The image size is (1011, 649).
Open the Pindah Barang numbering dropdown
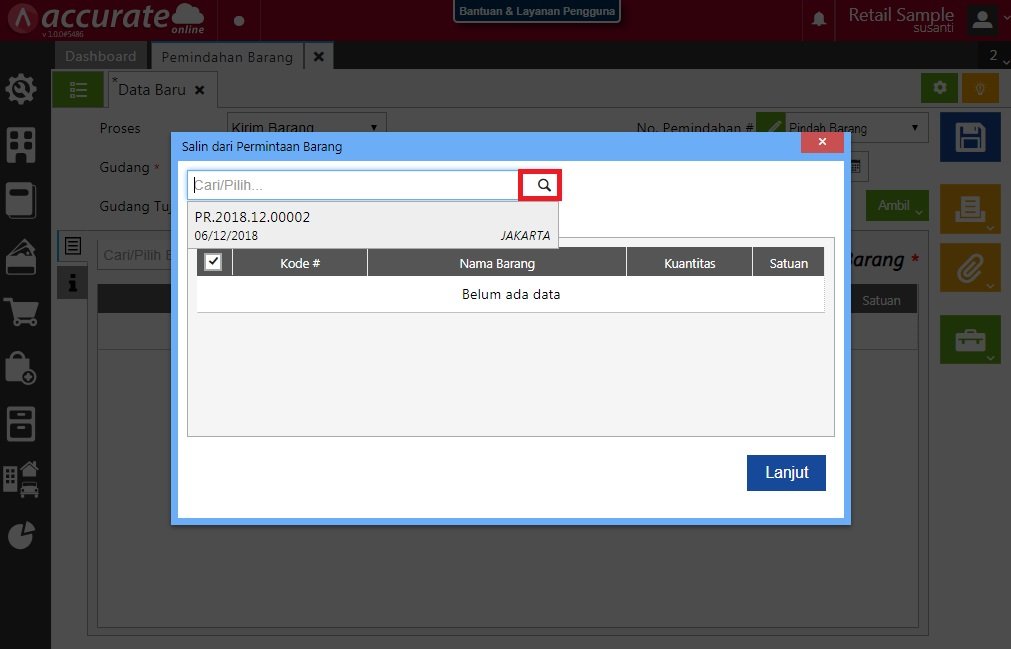(x=856, y=128)
